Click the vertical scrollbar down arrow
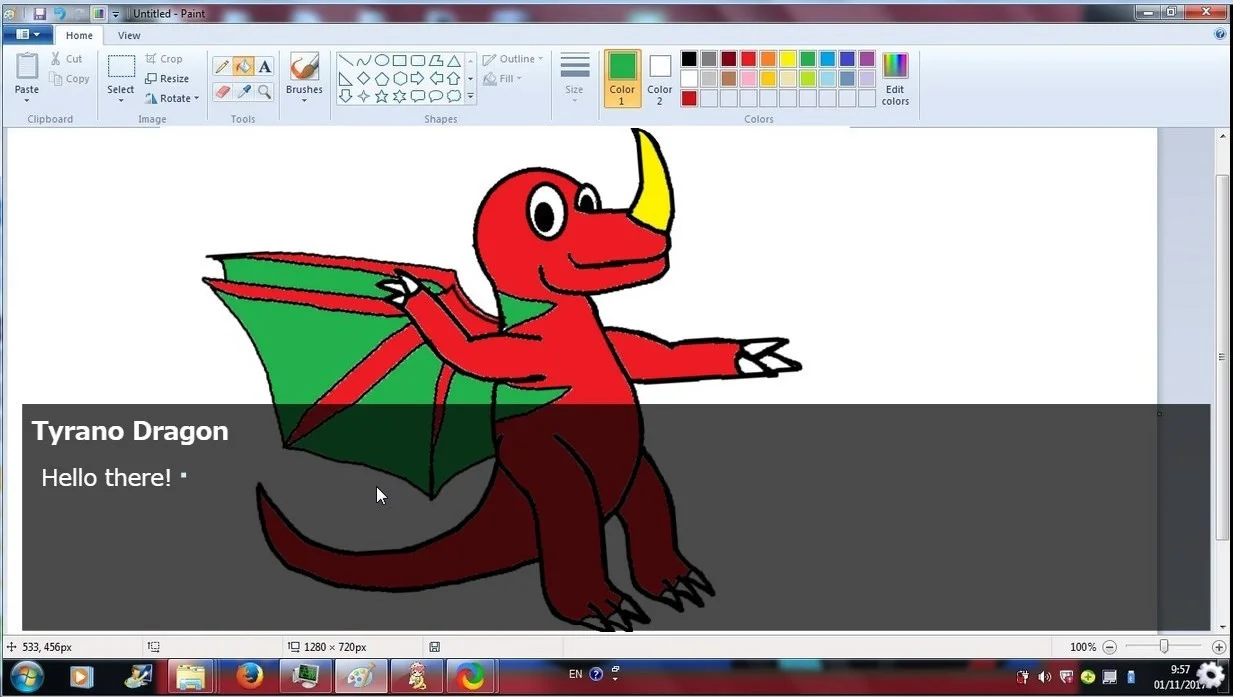The width and height of the screenshot is (1233, 697). click(1222, 626)
